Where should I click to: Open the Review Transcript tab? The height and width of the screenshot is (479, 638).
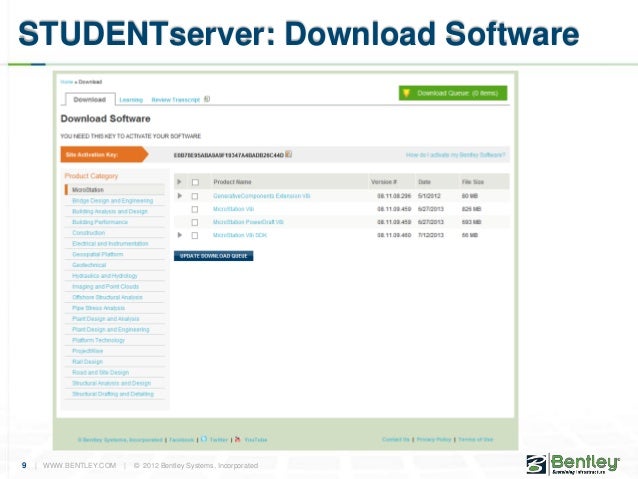tap(176, 100)
